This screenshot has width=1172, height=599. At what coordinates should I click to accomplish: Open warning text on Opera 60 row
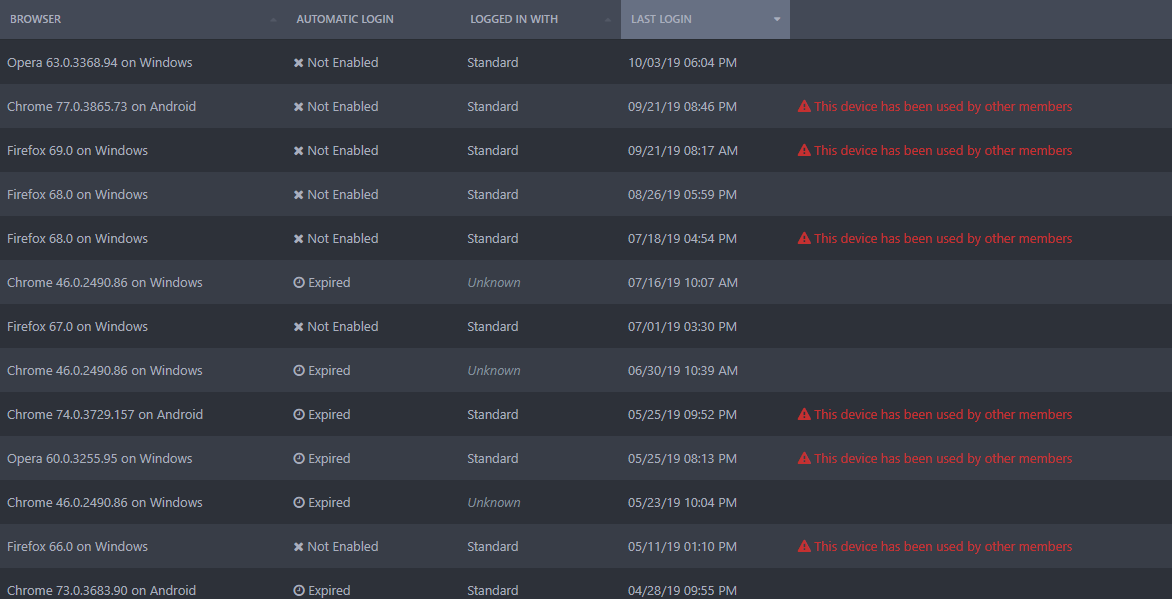(943, 458)
